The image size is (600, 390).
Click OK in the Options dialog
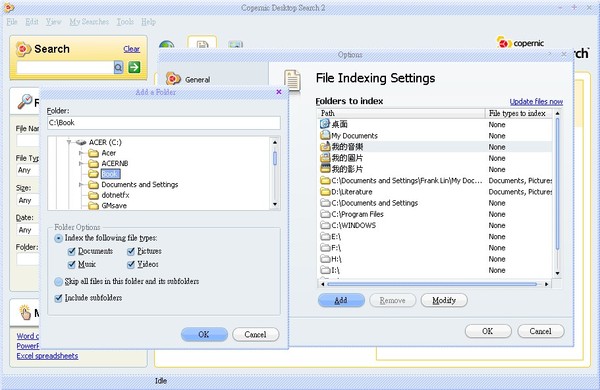click(x=488, y=331)
